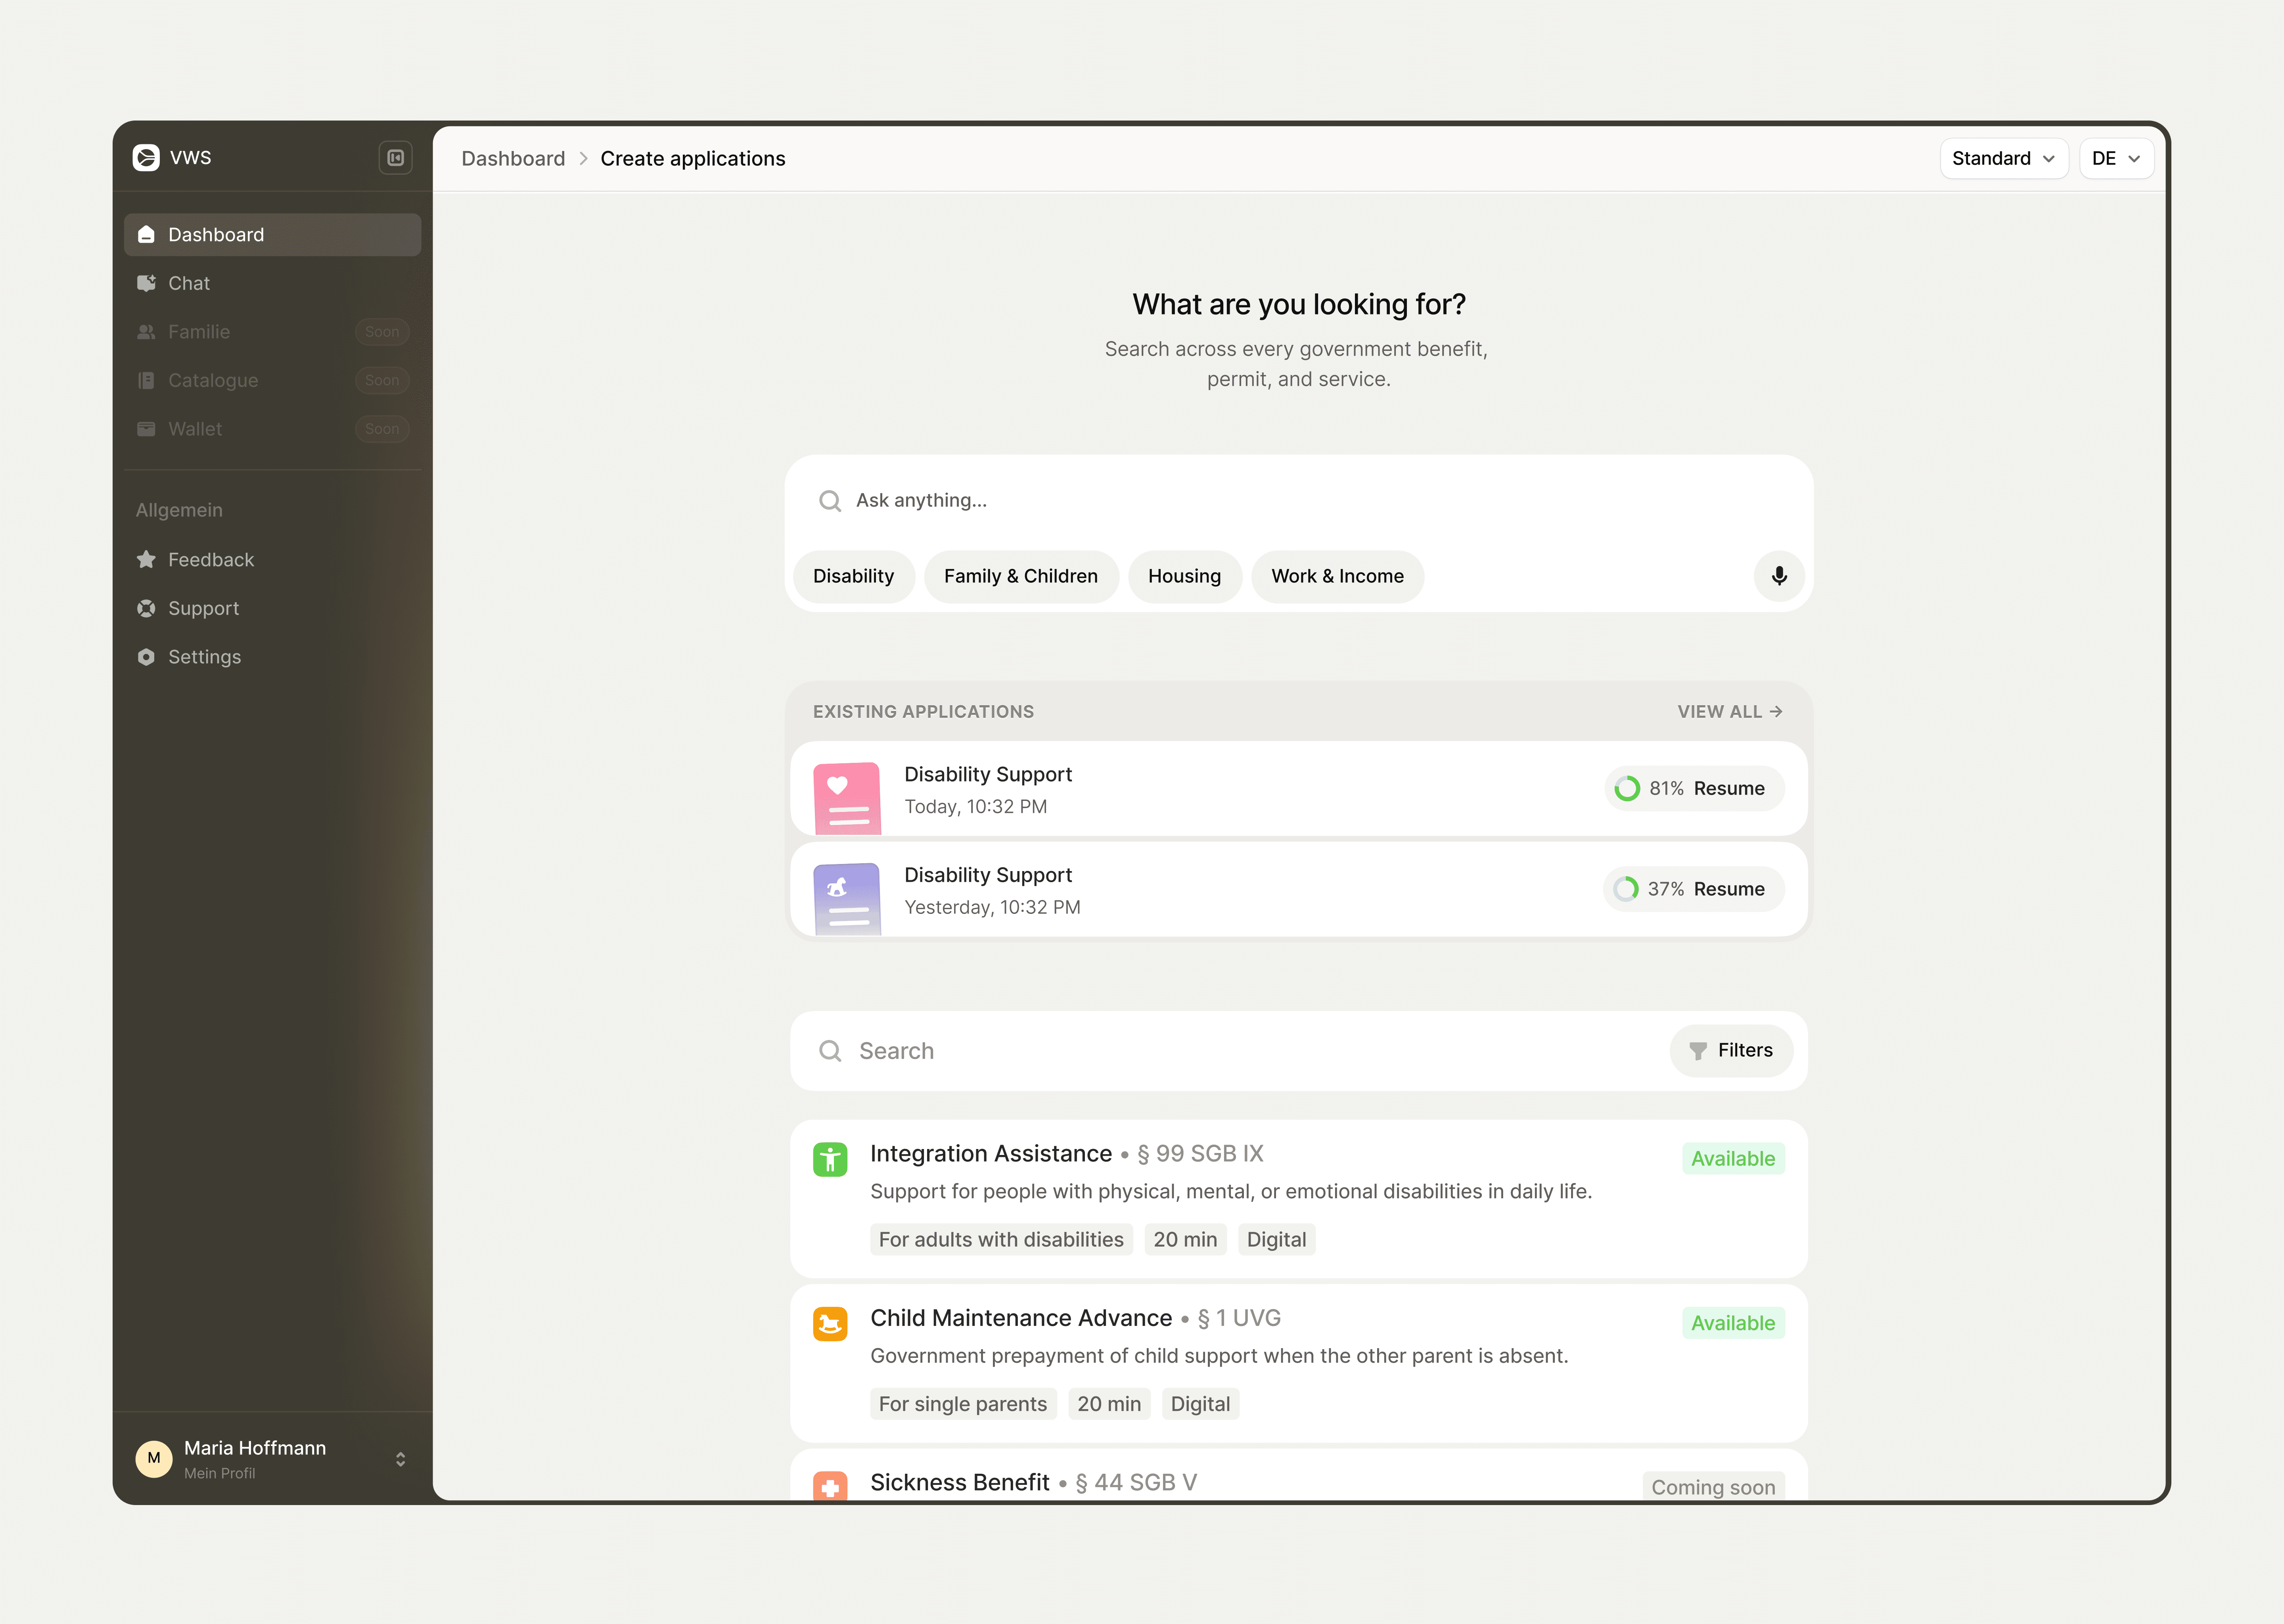The height and width of the screenshot is (1624, 2284).
Task: Click the pink Disability Support document icon
Action: coord(847,798)
